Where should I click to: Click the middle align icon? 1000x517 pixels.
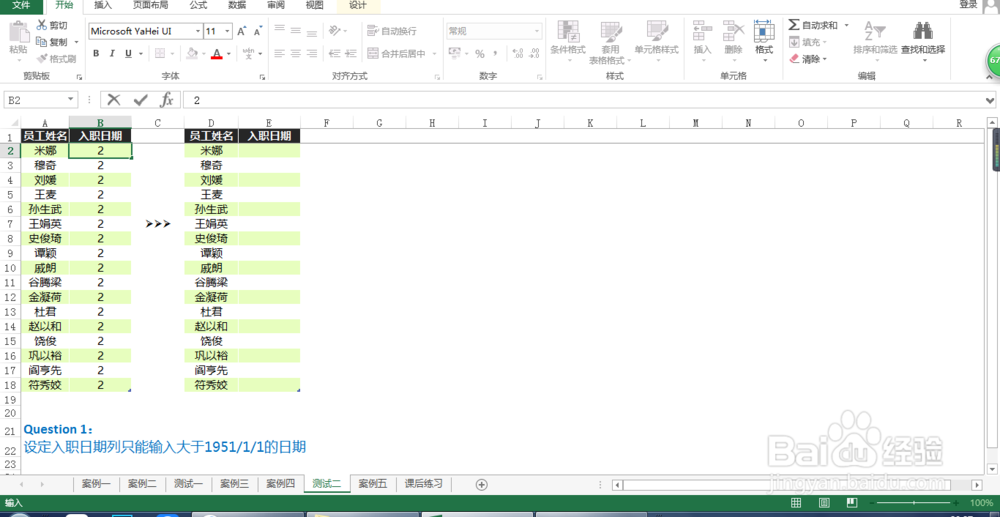click(x=295, y=30)
